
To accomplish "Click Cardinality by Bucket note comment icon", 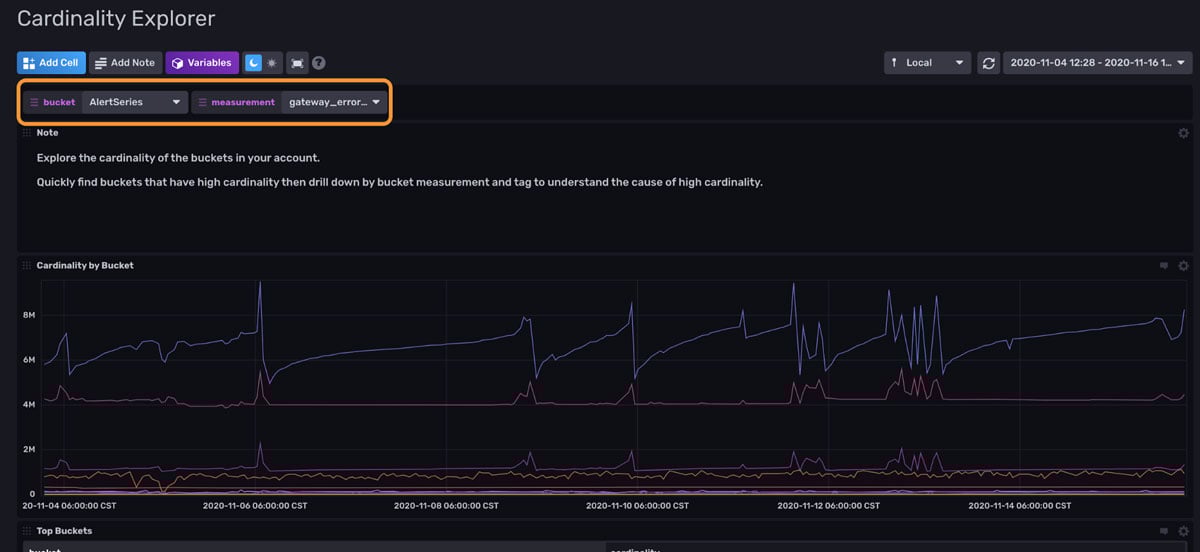I will tap(1164, 266).
